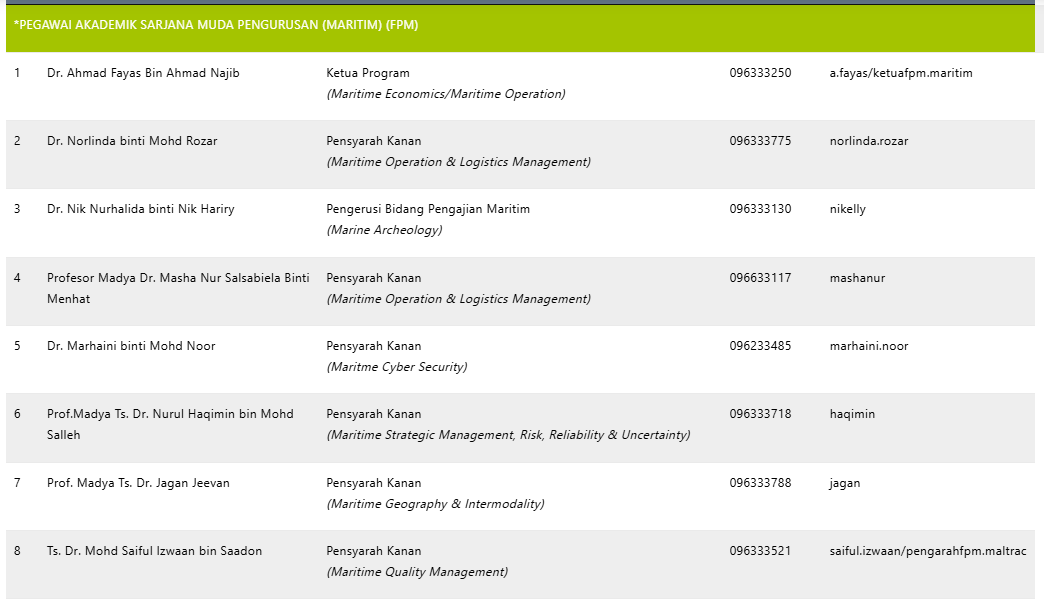The width and height of the screenshot is (1044, 605).
Task: Click the email norlinda.rozar
Action: point(868,141)
